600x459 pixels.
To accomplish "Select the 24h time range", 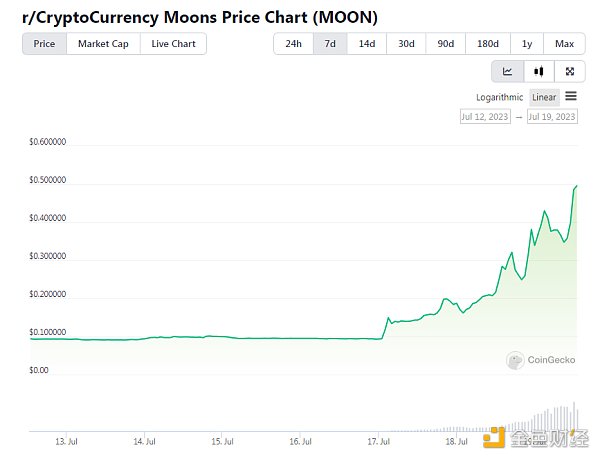I will tap(293, 44).
